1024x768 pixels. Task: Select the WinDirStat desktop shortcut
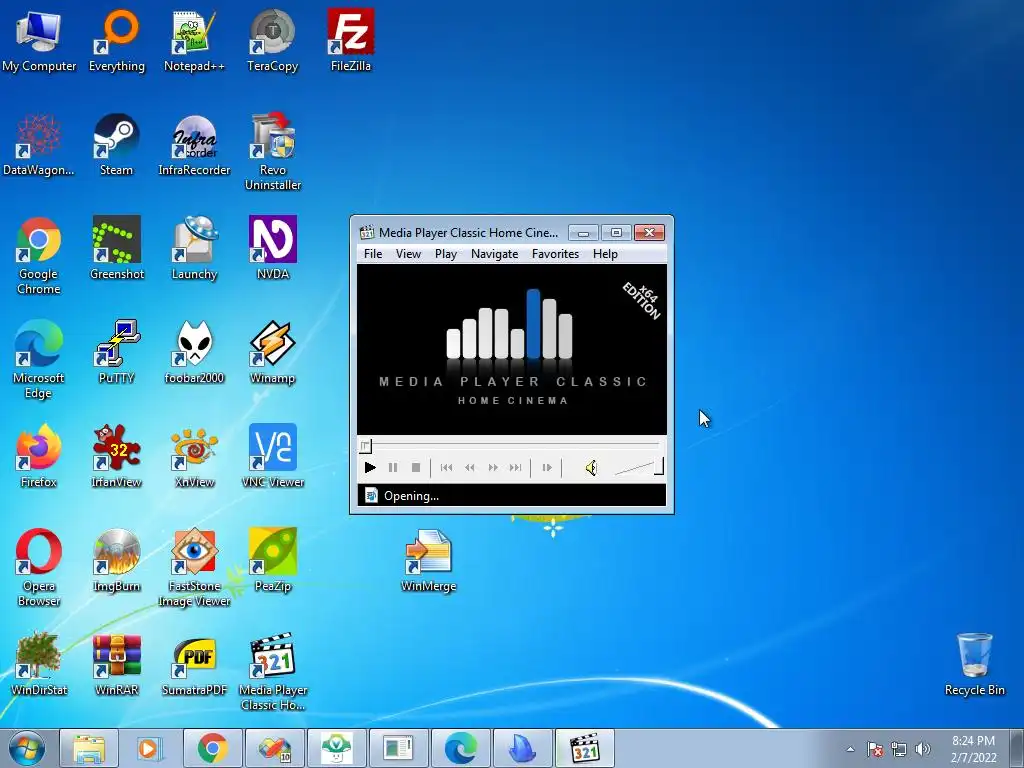point(39,665)
